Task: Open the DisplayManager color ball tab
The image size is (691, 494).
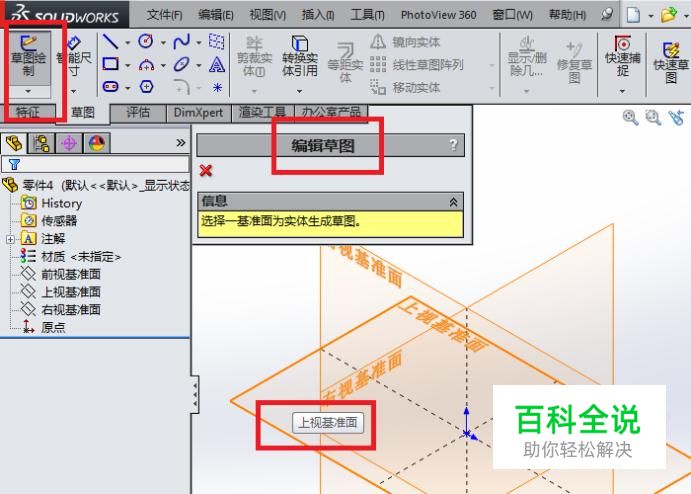Action: tap(97, 143)
